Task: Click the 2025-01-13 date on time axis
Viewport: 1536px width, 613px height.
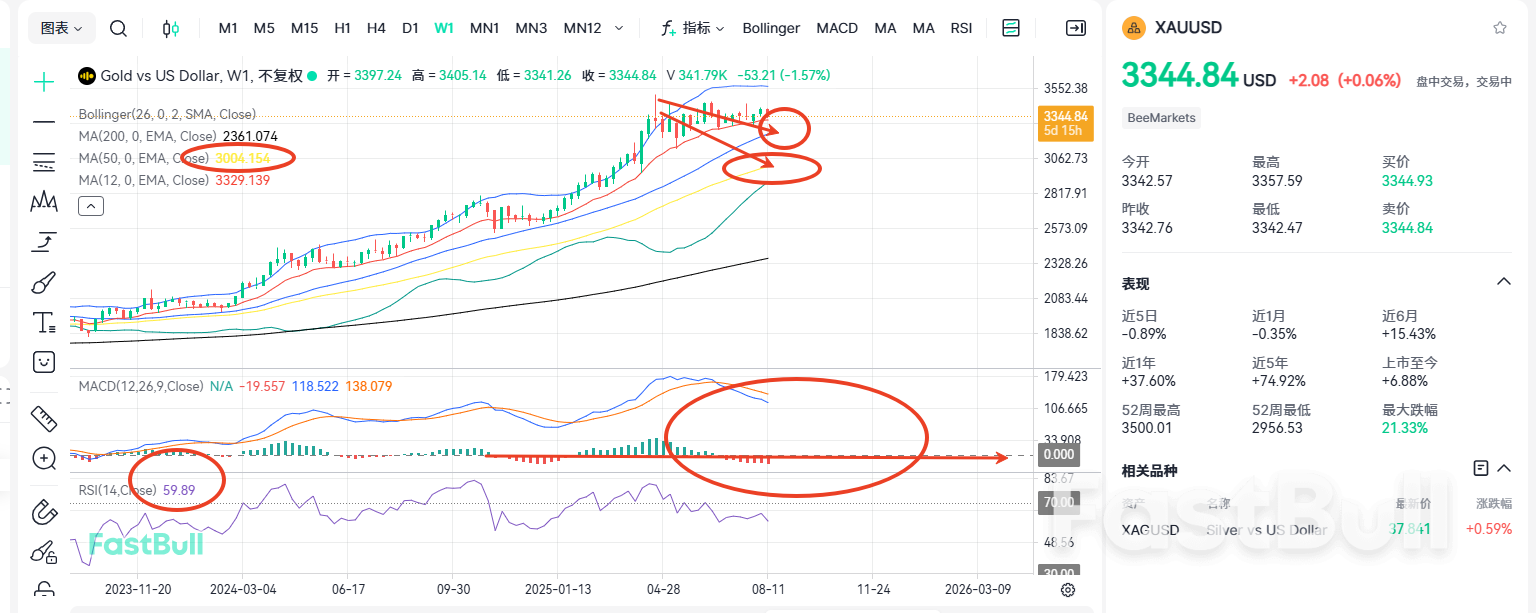Action: [x=560, y=590]
